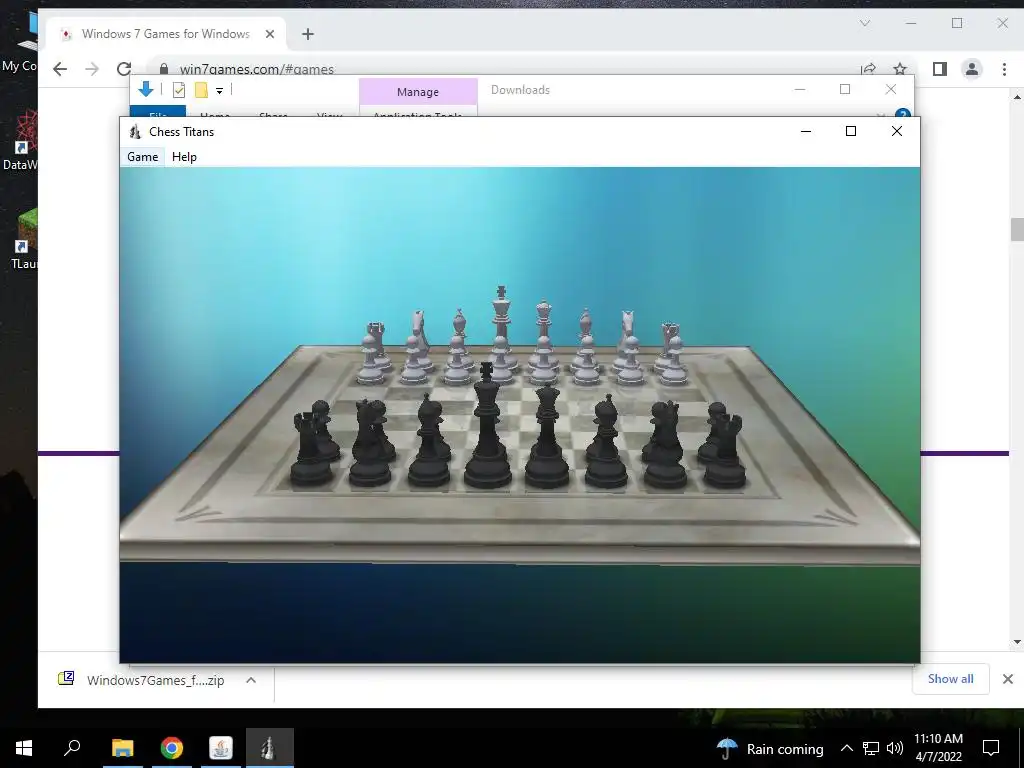This screenshot has height=768, width=1024.
Task: Open volume control tray icon
Action: pyautogui.click(x=895, y=748)
